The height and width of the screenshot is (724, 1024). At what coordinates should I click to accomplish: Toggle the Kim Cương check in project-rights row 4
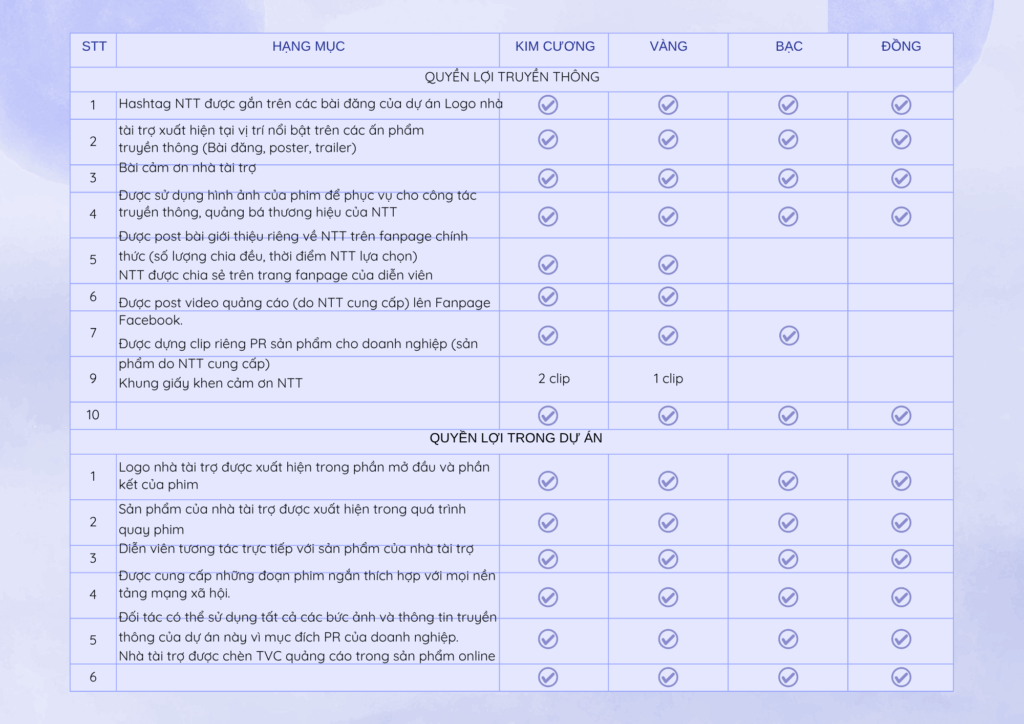pyautogui.click(x=548, y=597)
